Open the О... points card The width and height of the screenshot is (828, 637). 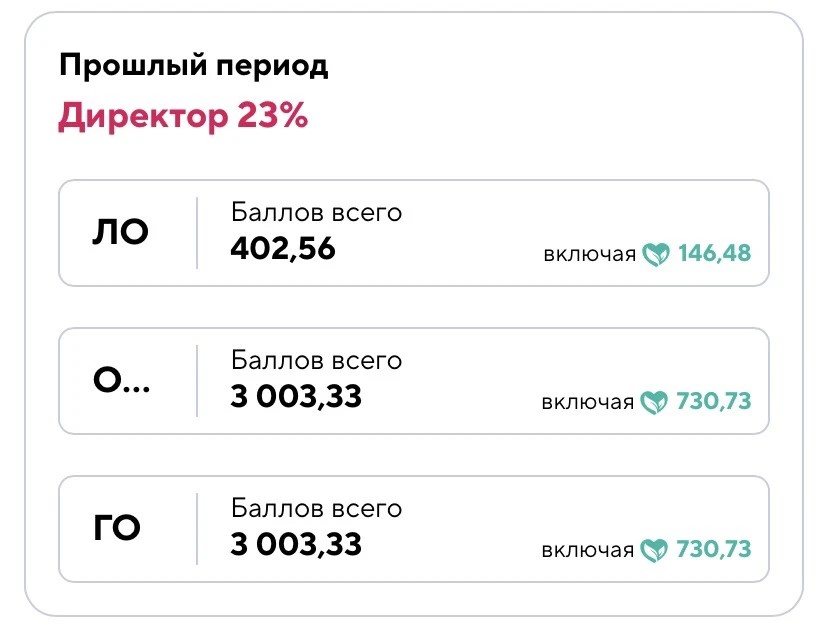tap(413, 381)
